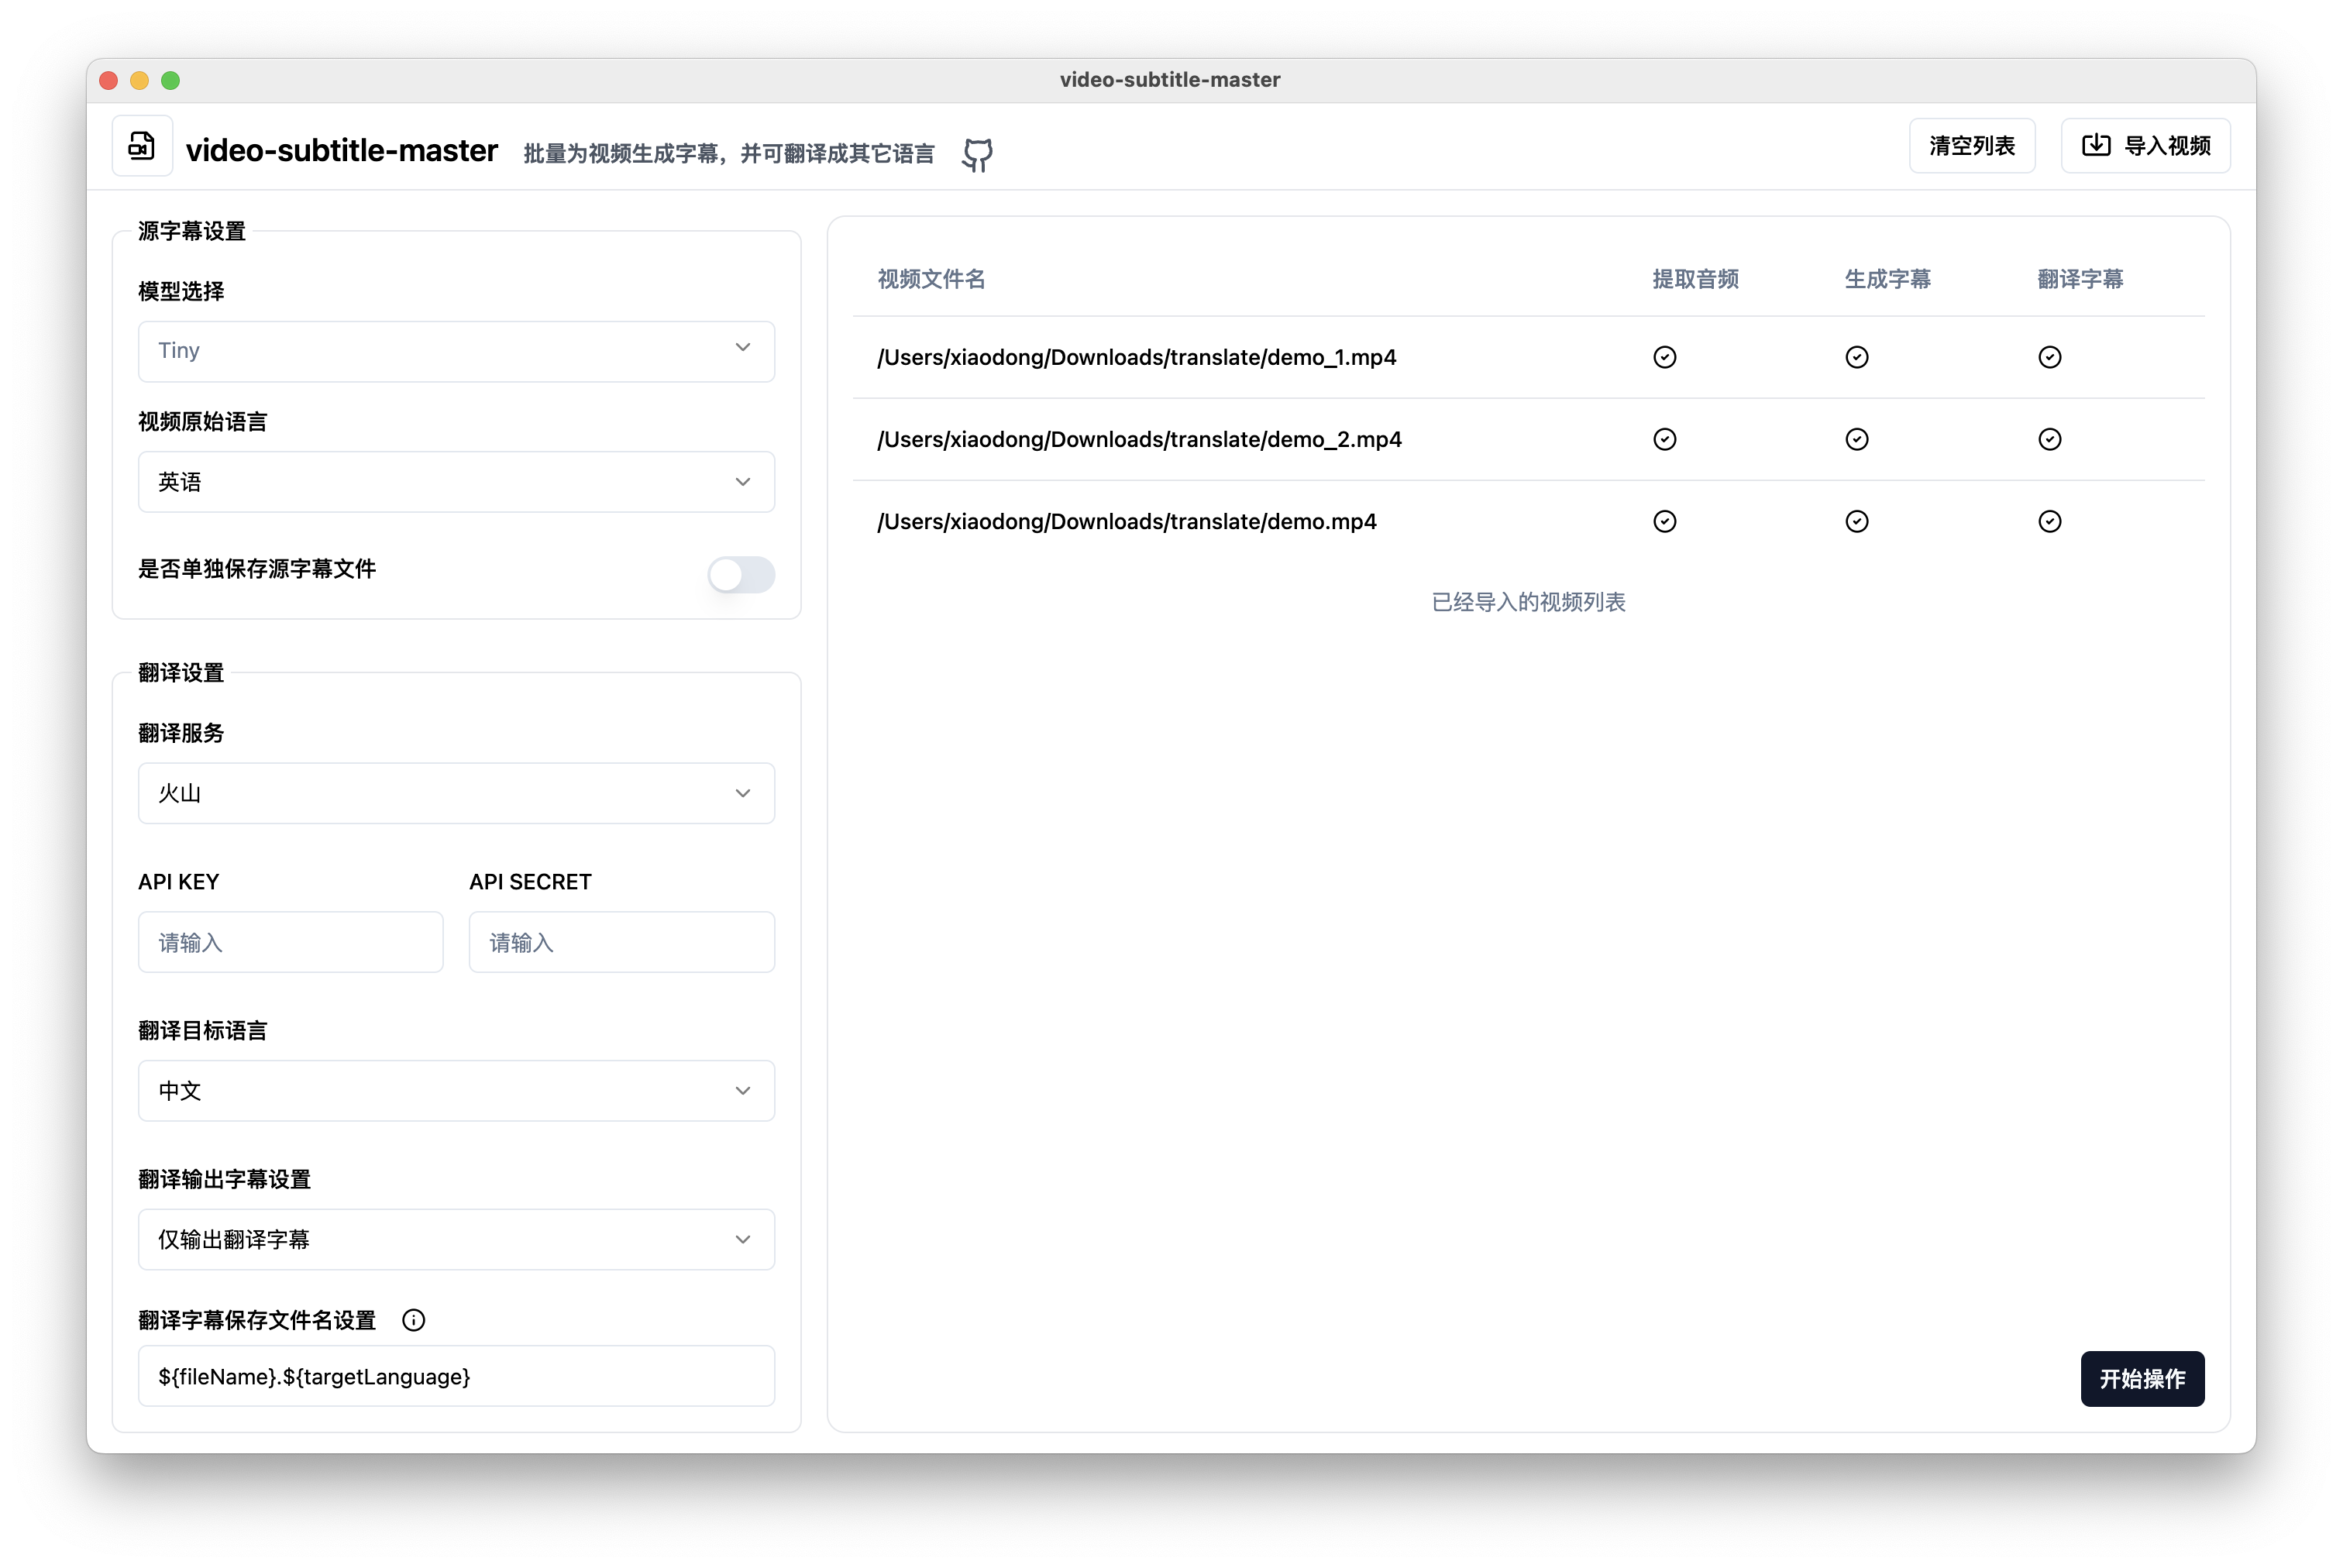Screen dimensions: 2343x1568
Task: Click the subtitle file app logo icon
Action: [142, 146]
